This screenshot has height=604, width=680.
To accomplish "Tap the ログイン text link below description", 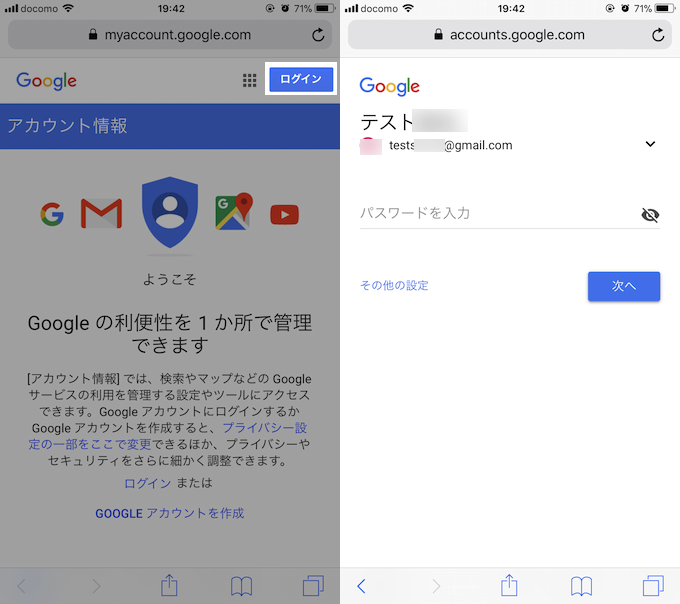I will 147,483.
